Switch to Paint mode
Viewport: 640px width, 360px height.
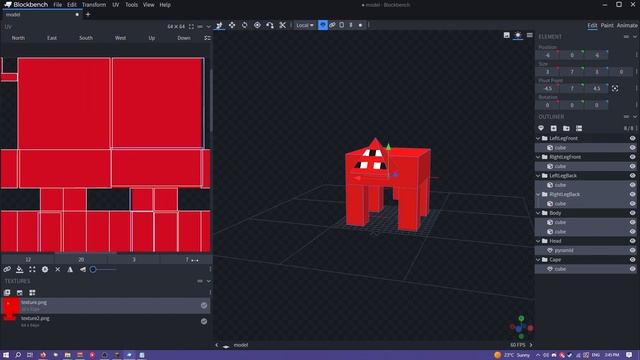point(607,25)
